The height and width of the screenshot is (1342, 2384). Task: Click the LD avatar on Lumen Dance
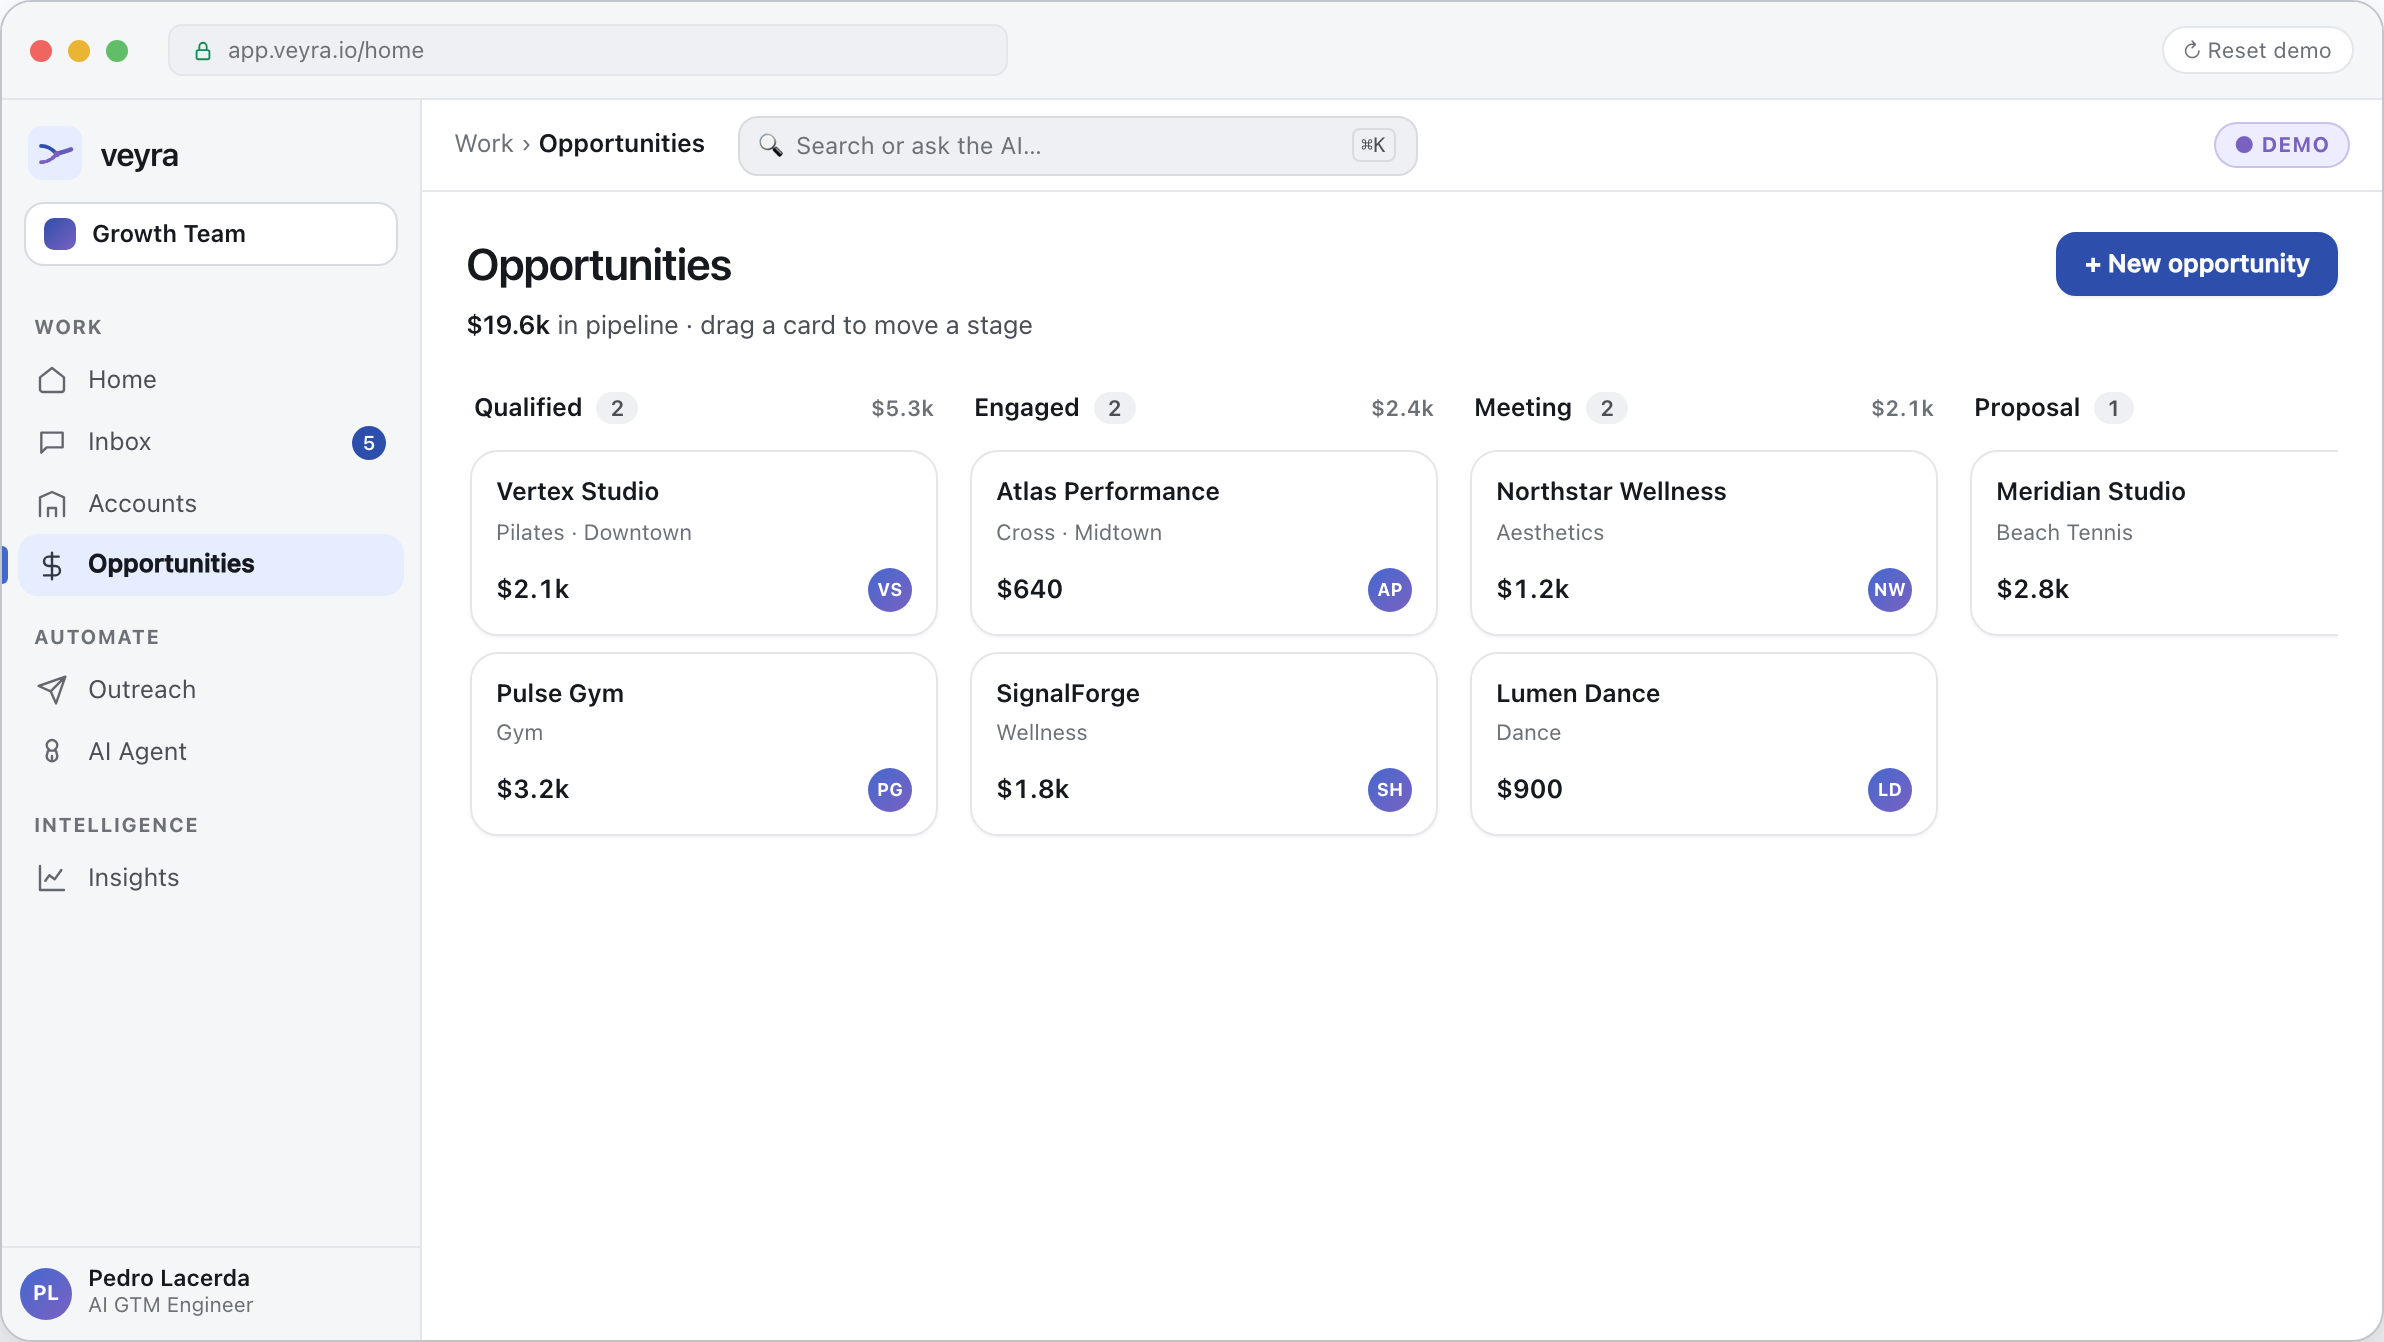pyautogui.click(x=1890, y=790)
